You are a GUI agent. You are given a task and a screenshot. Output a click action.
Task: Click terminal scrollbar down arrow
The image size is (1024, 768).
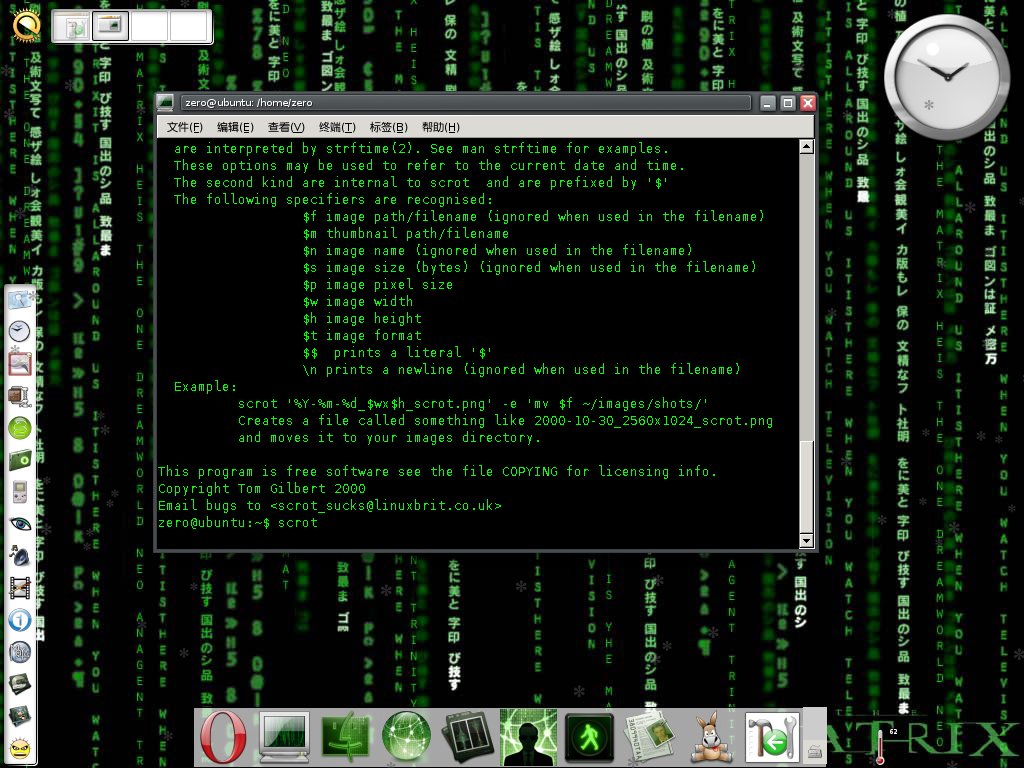(807, 540)
